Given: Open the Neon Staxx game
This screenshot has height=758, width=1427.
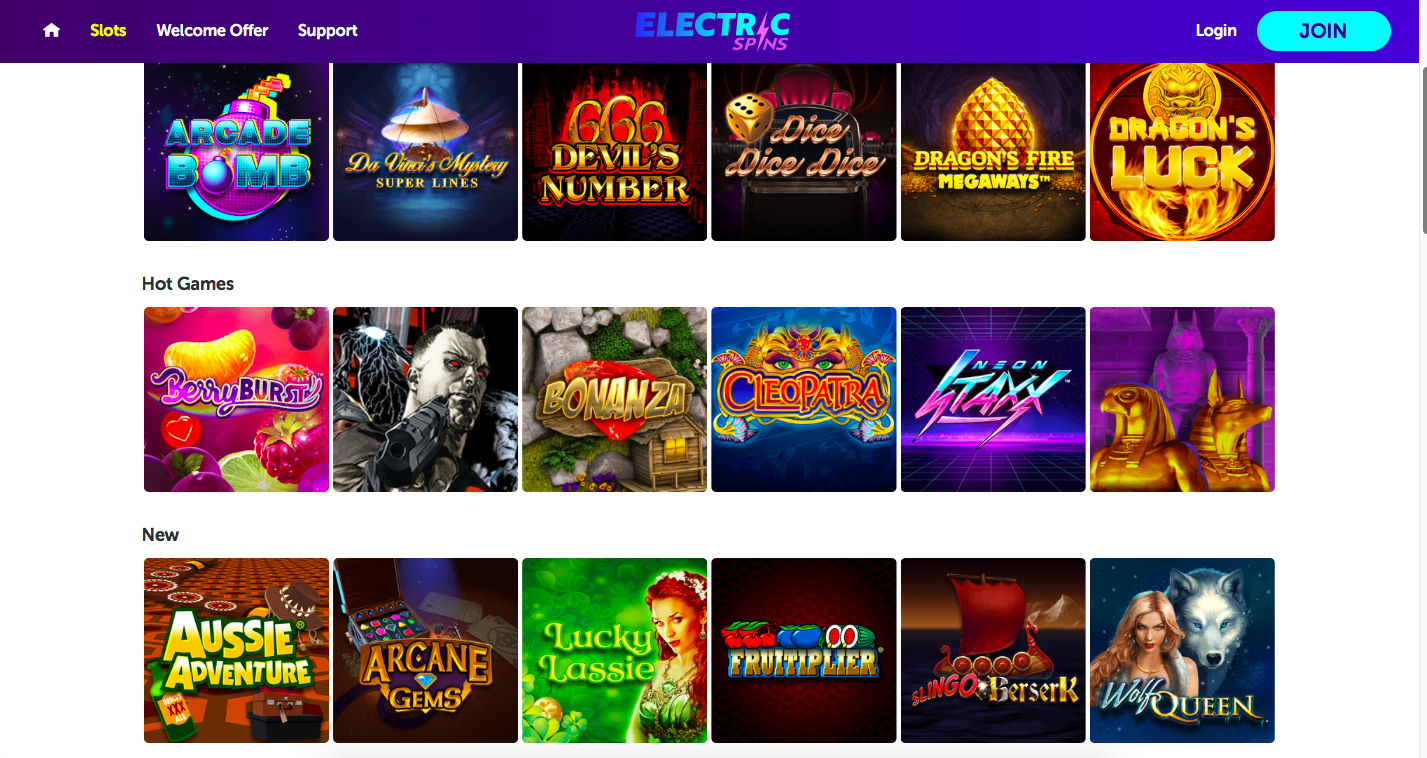Looking at the screenshot, I should pos(993,399).
